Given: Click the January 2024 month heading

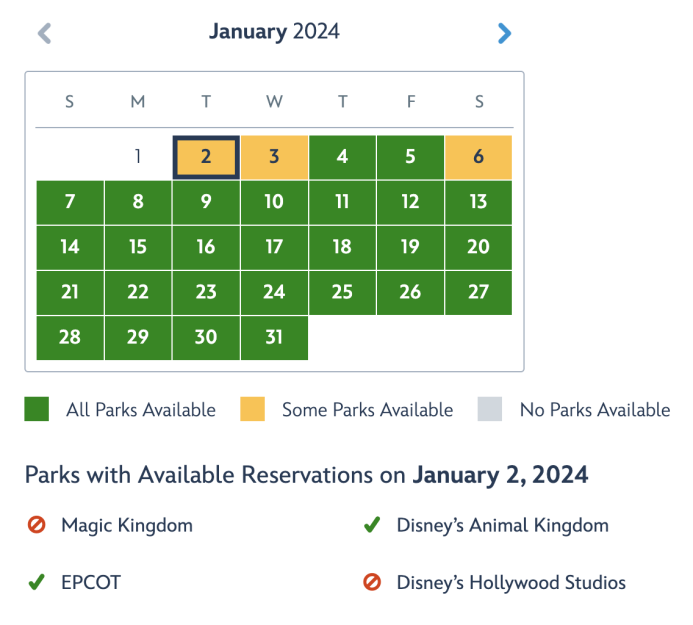Looking at the screenshot, I should pyautogui.click(x=274, y=32).
